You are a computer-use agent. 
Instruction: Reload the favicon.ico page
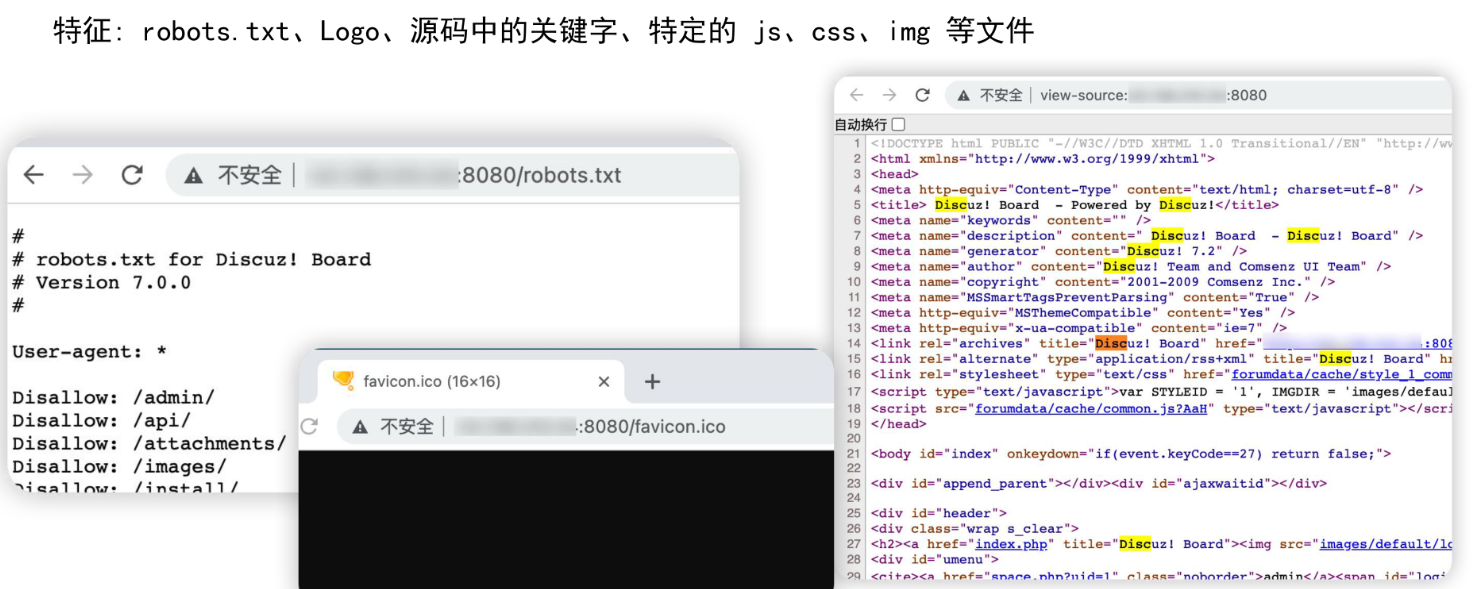(309, 427)
